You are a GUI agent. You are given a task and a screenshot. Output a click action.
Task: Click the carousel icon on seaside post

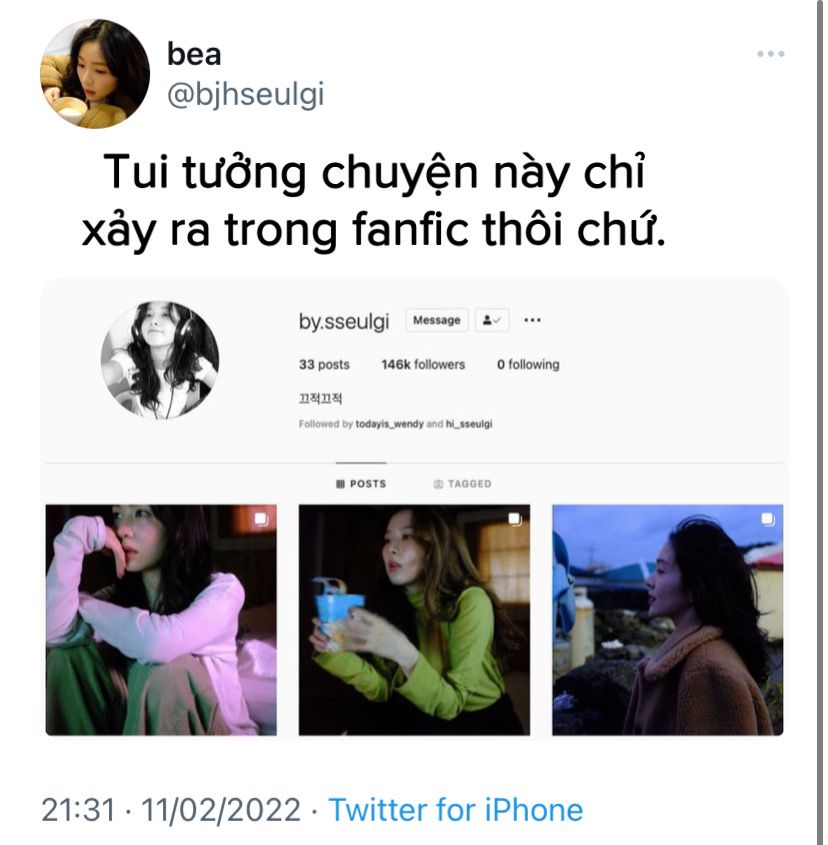[x=768, y=518]
